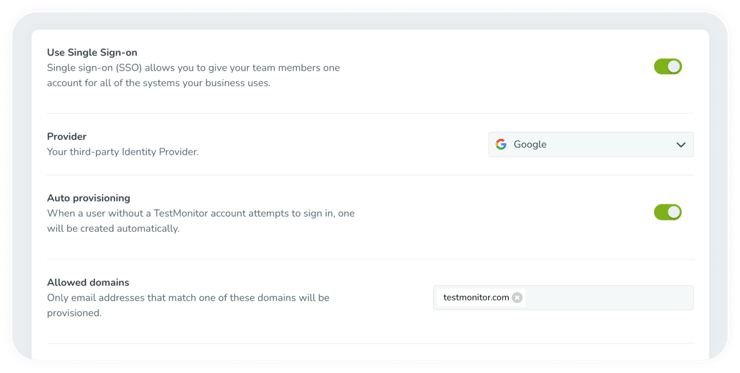Click the description about matching email addresses
Screen dimensions: 740x373
pyautogui.click(x=188, y=305)
